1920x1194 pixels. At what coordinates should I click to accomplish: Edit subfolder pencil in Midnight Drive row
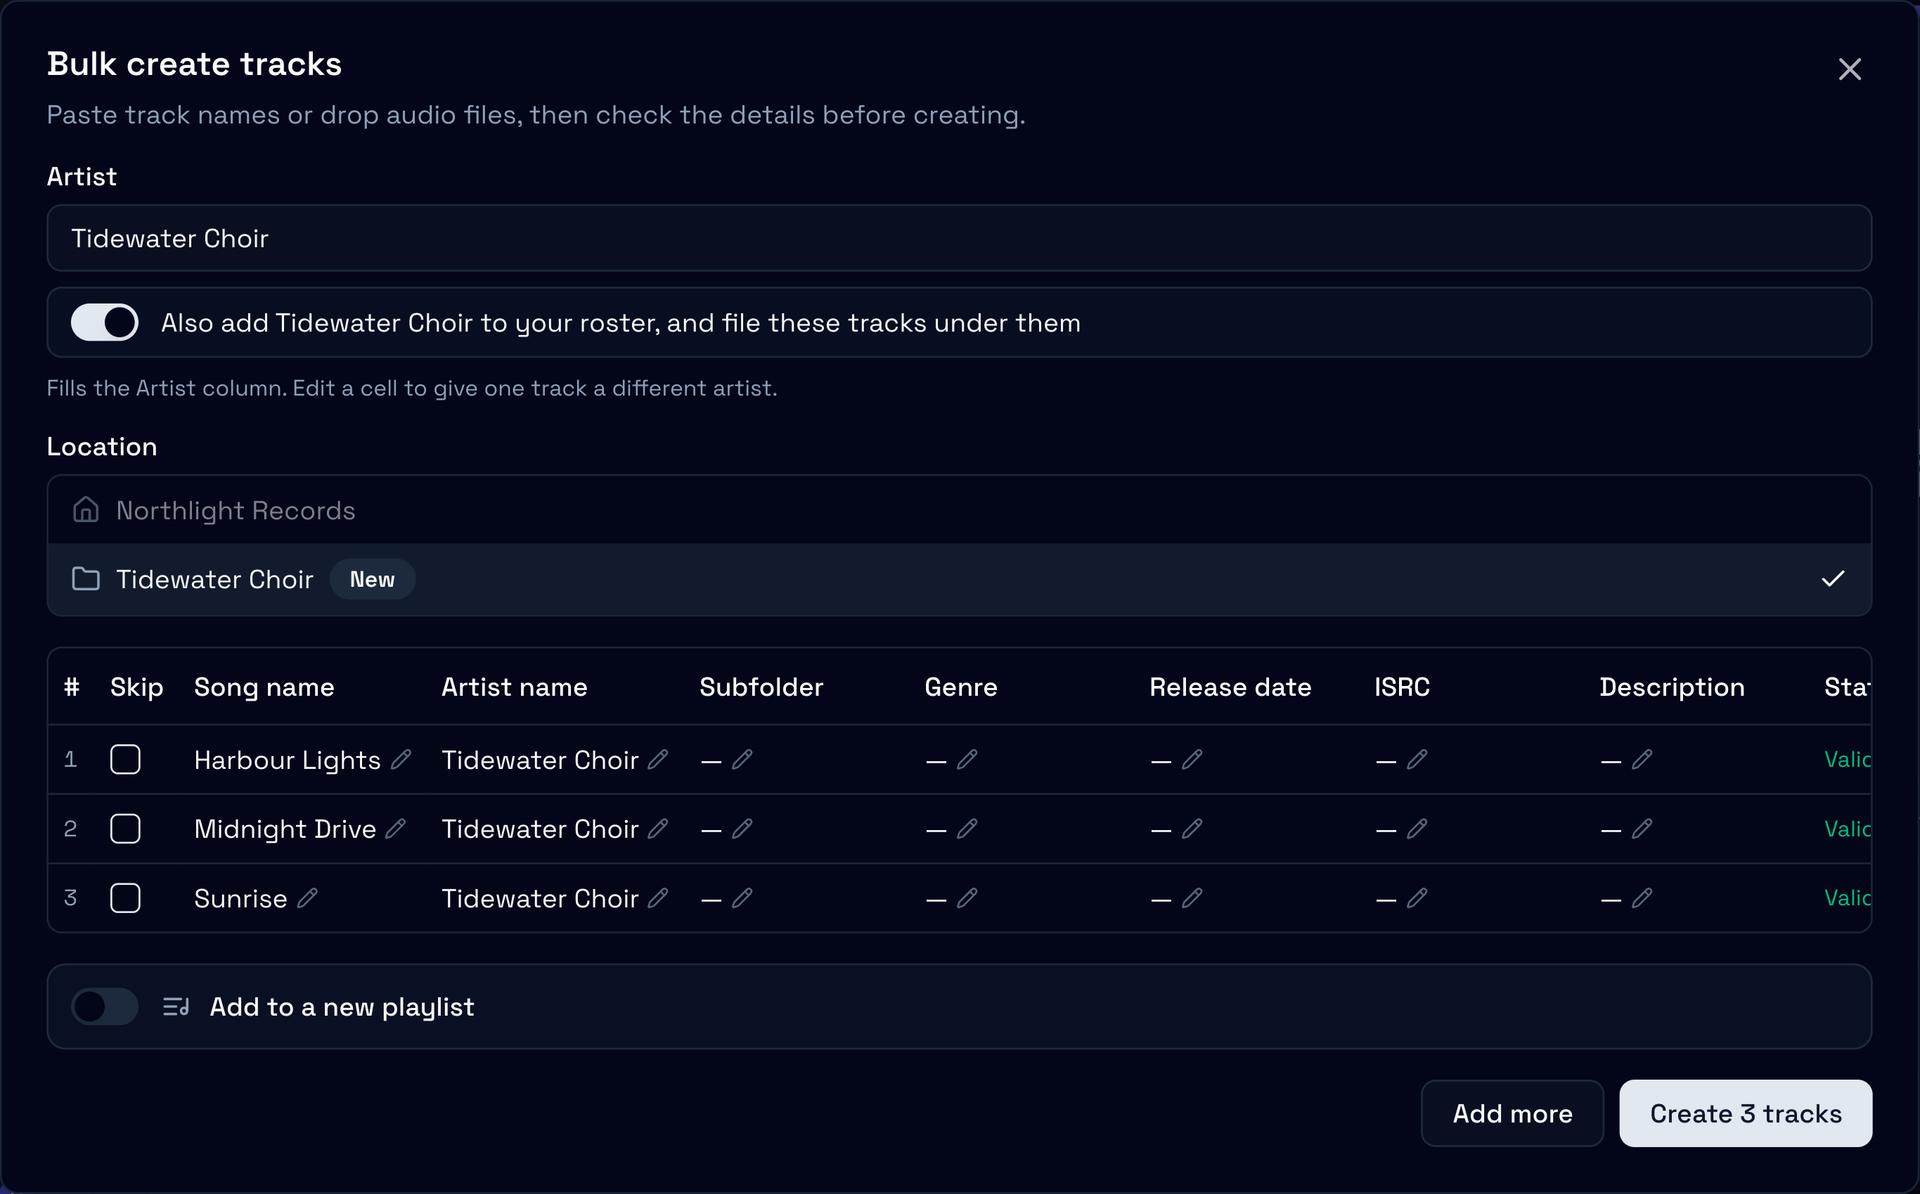[742, 828]
